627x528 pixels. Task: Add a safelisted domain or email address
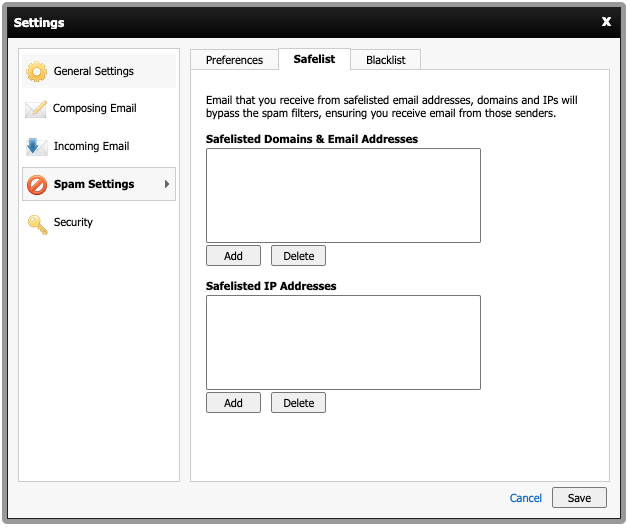[x=233, y=256]
